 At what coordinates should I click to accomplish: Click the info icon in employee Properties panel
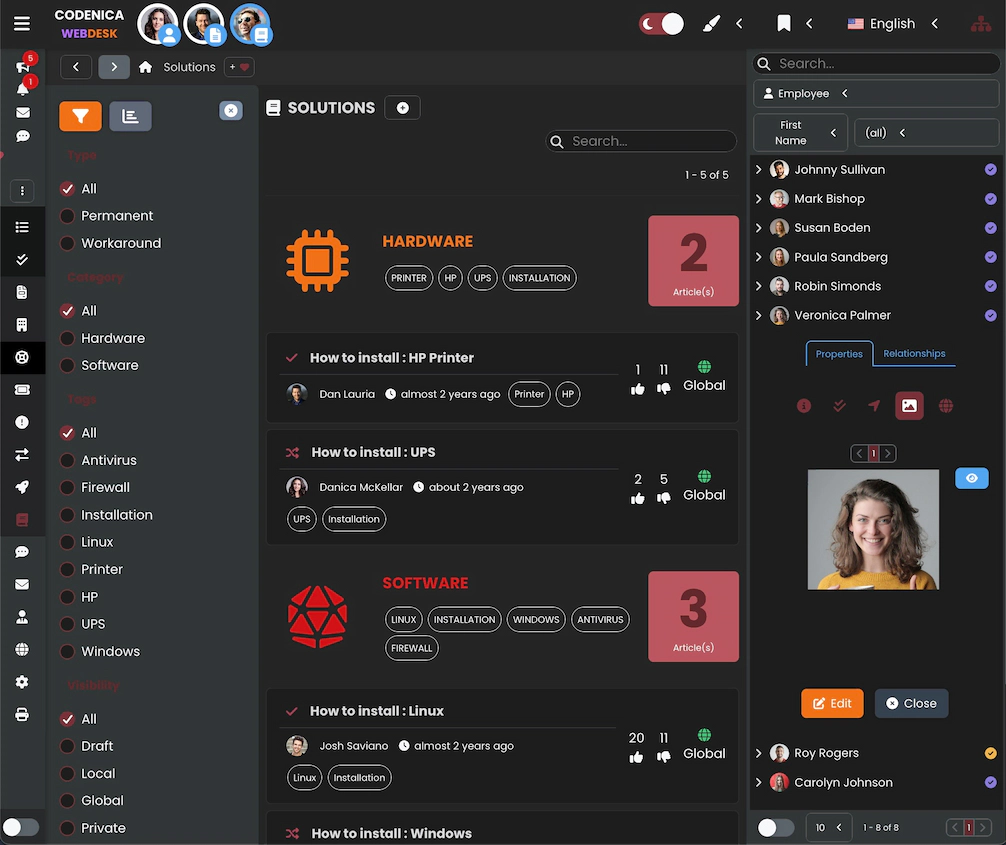804,406
